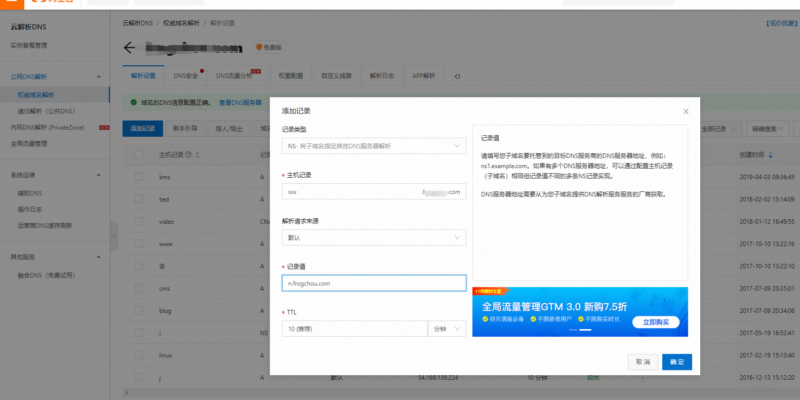The image size is (800, 400).
Task: Click the 确定 button to confirm
Action: tap(676, 361)
